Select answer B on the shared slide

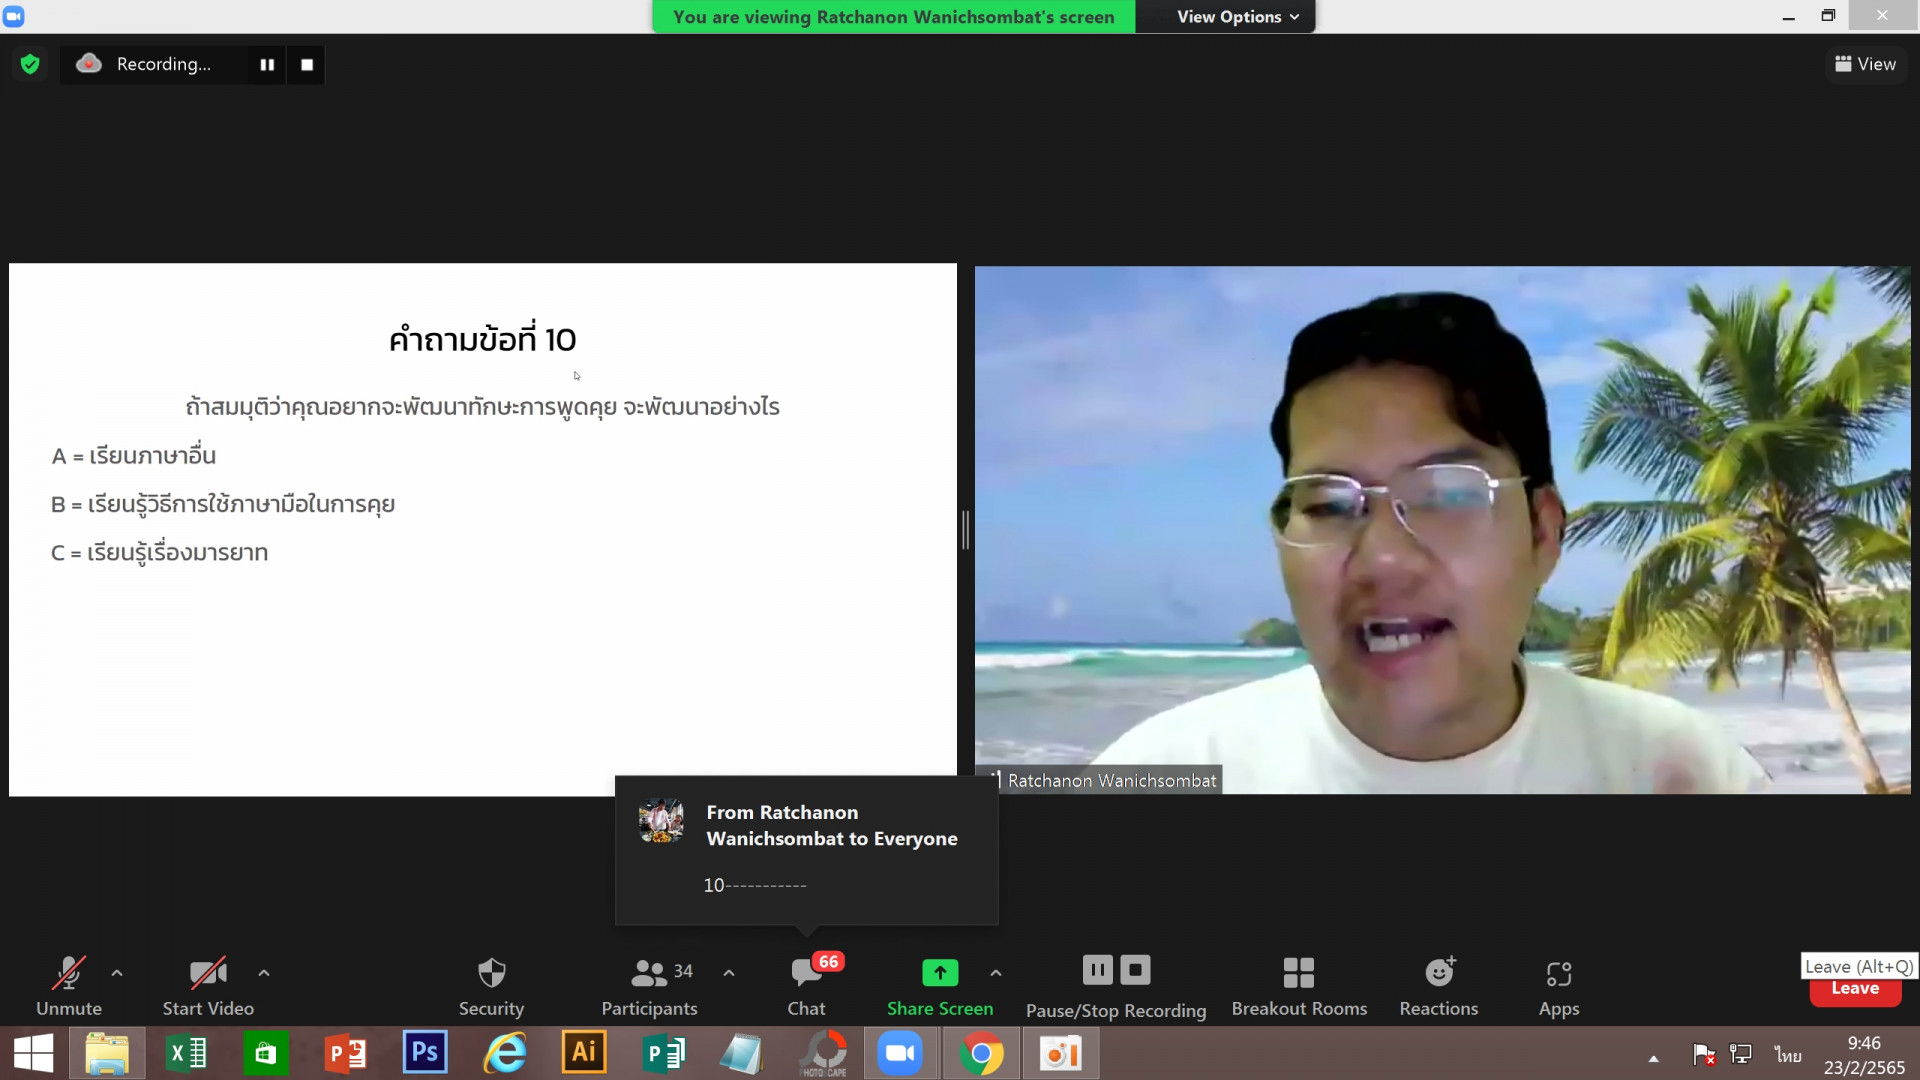[x=223, y=505]
